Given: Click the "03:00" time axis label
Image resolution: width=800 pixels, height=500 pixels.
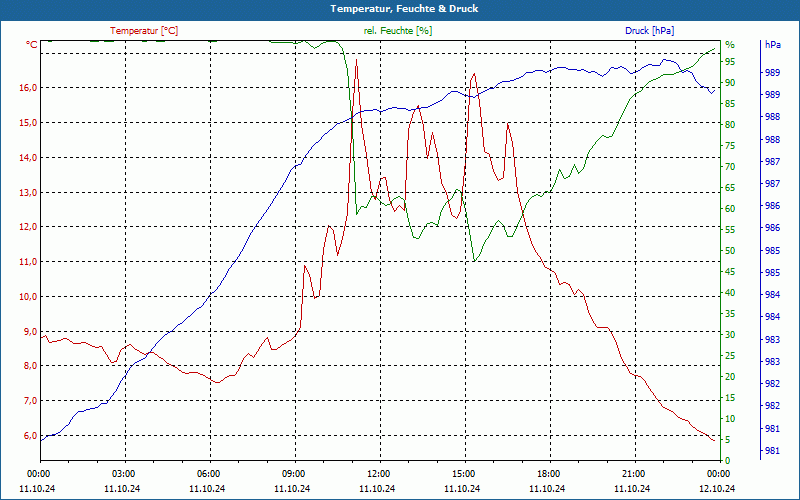Looking at the screenshot, I should (123, 473).
